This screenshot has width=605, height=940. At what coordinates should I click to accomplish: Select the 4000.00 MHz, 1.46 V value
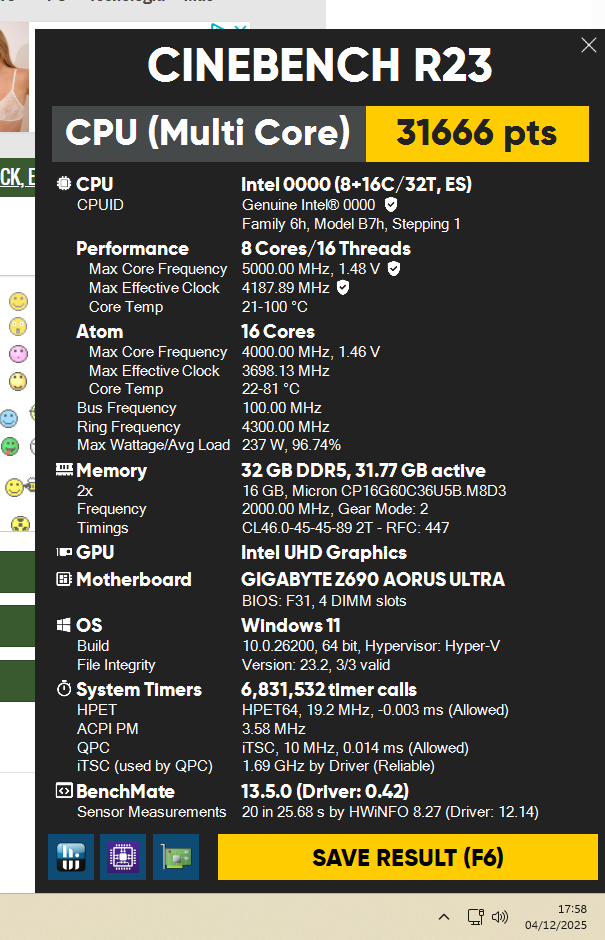[311, 352]
